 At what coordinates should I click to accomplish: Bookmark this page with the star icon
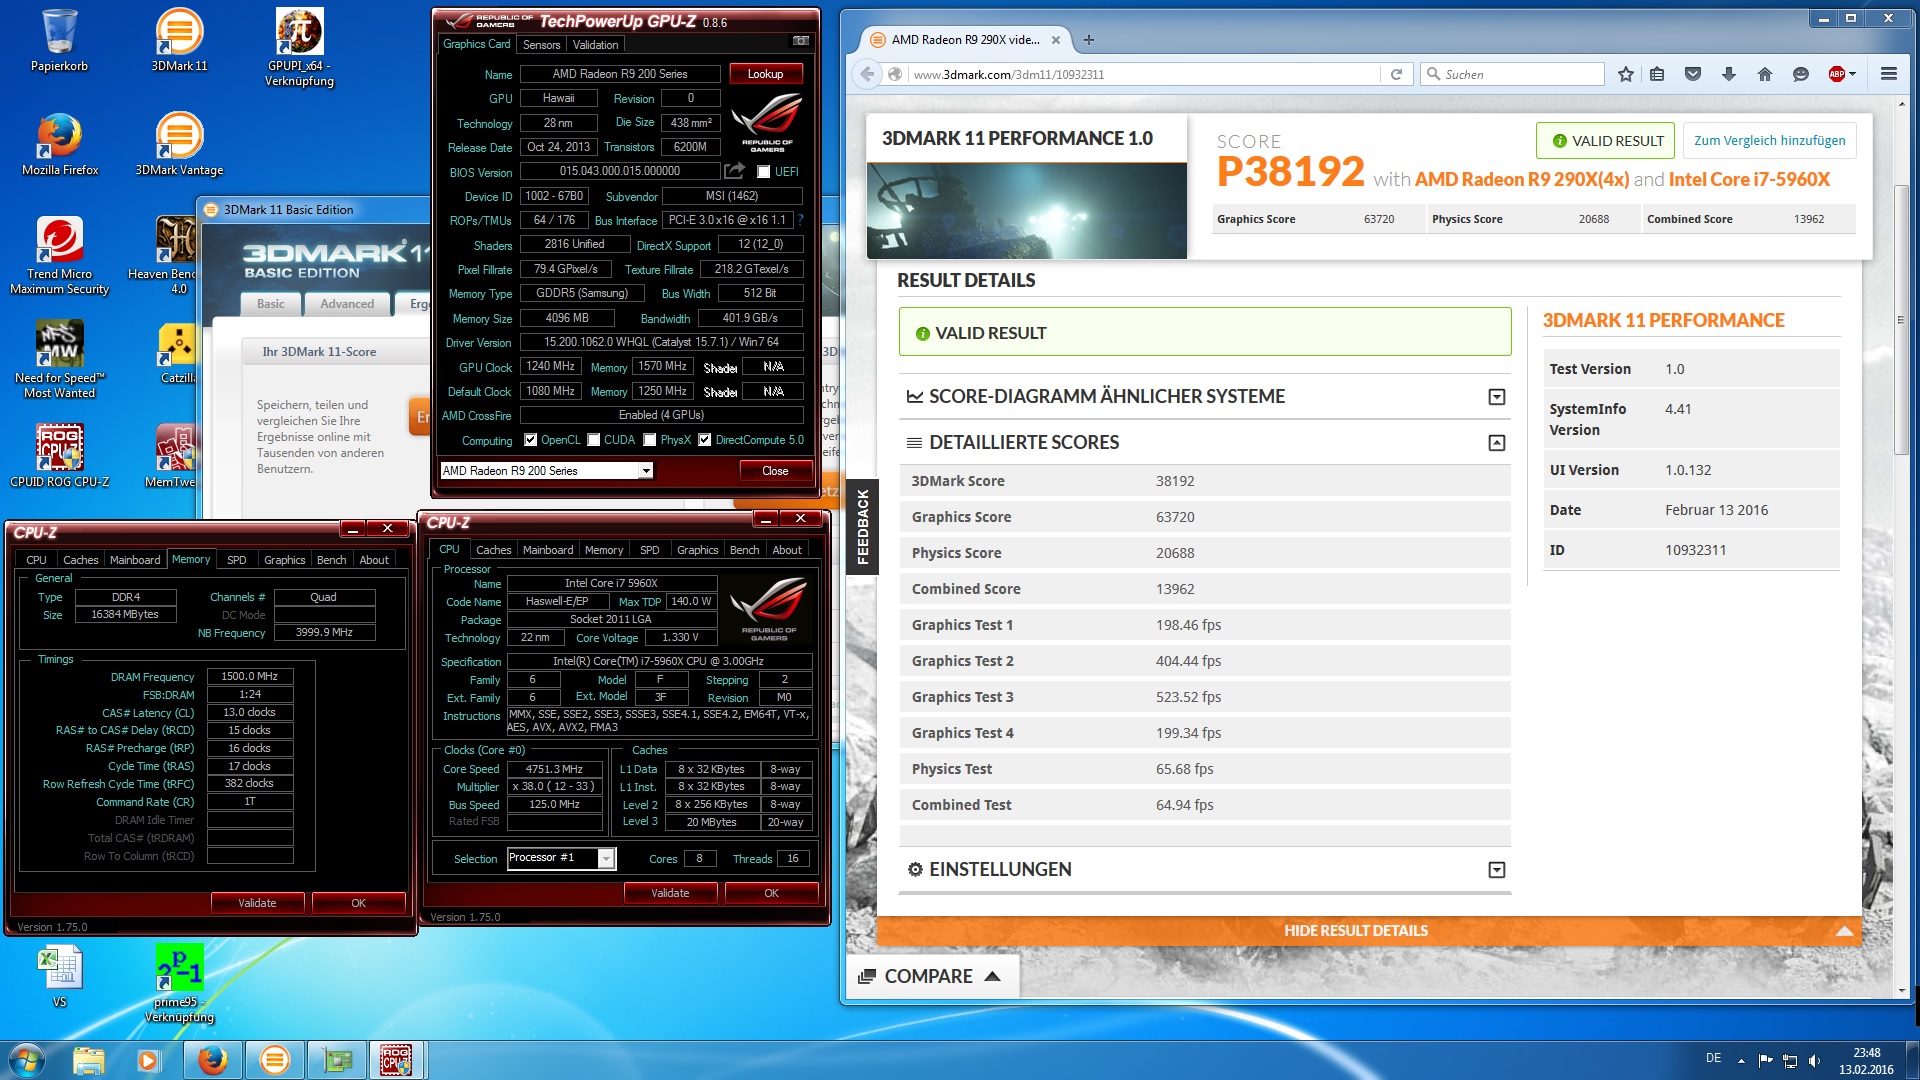tap(1626, 74)
